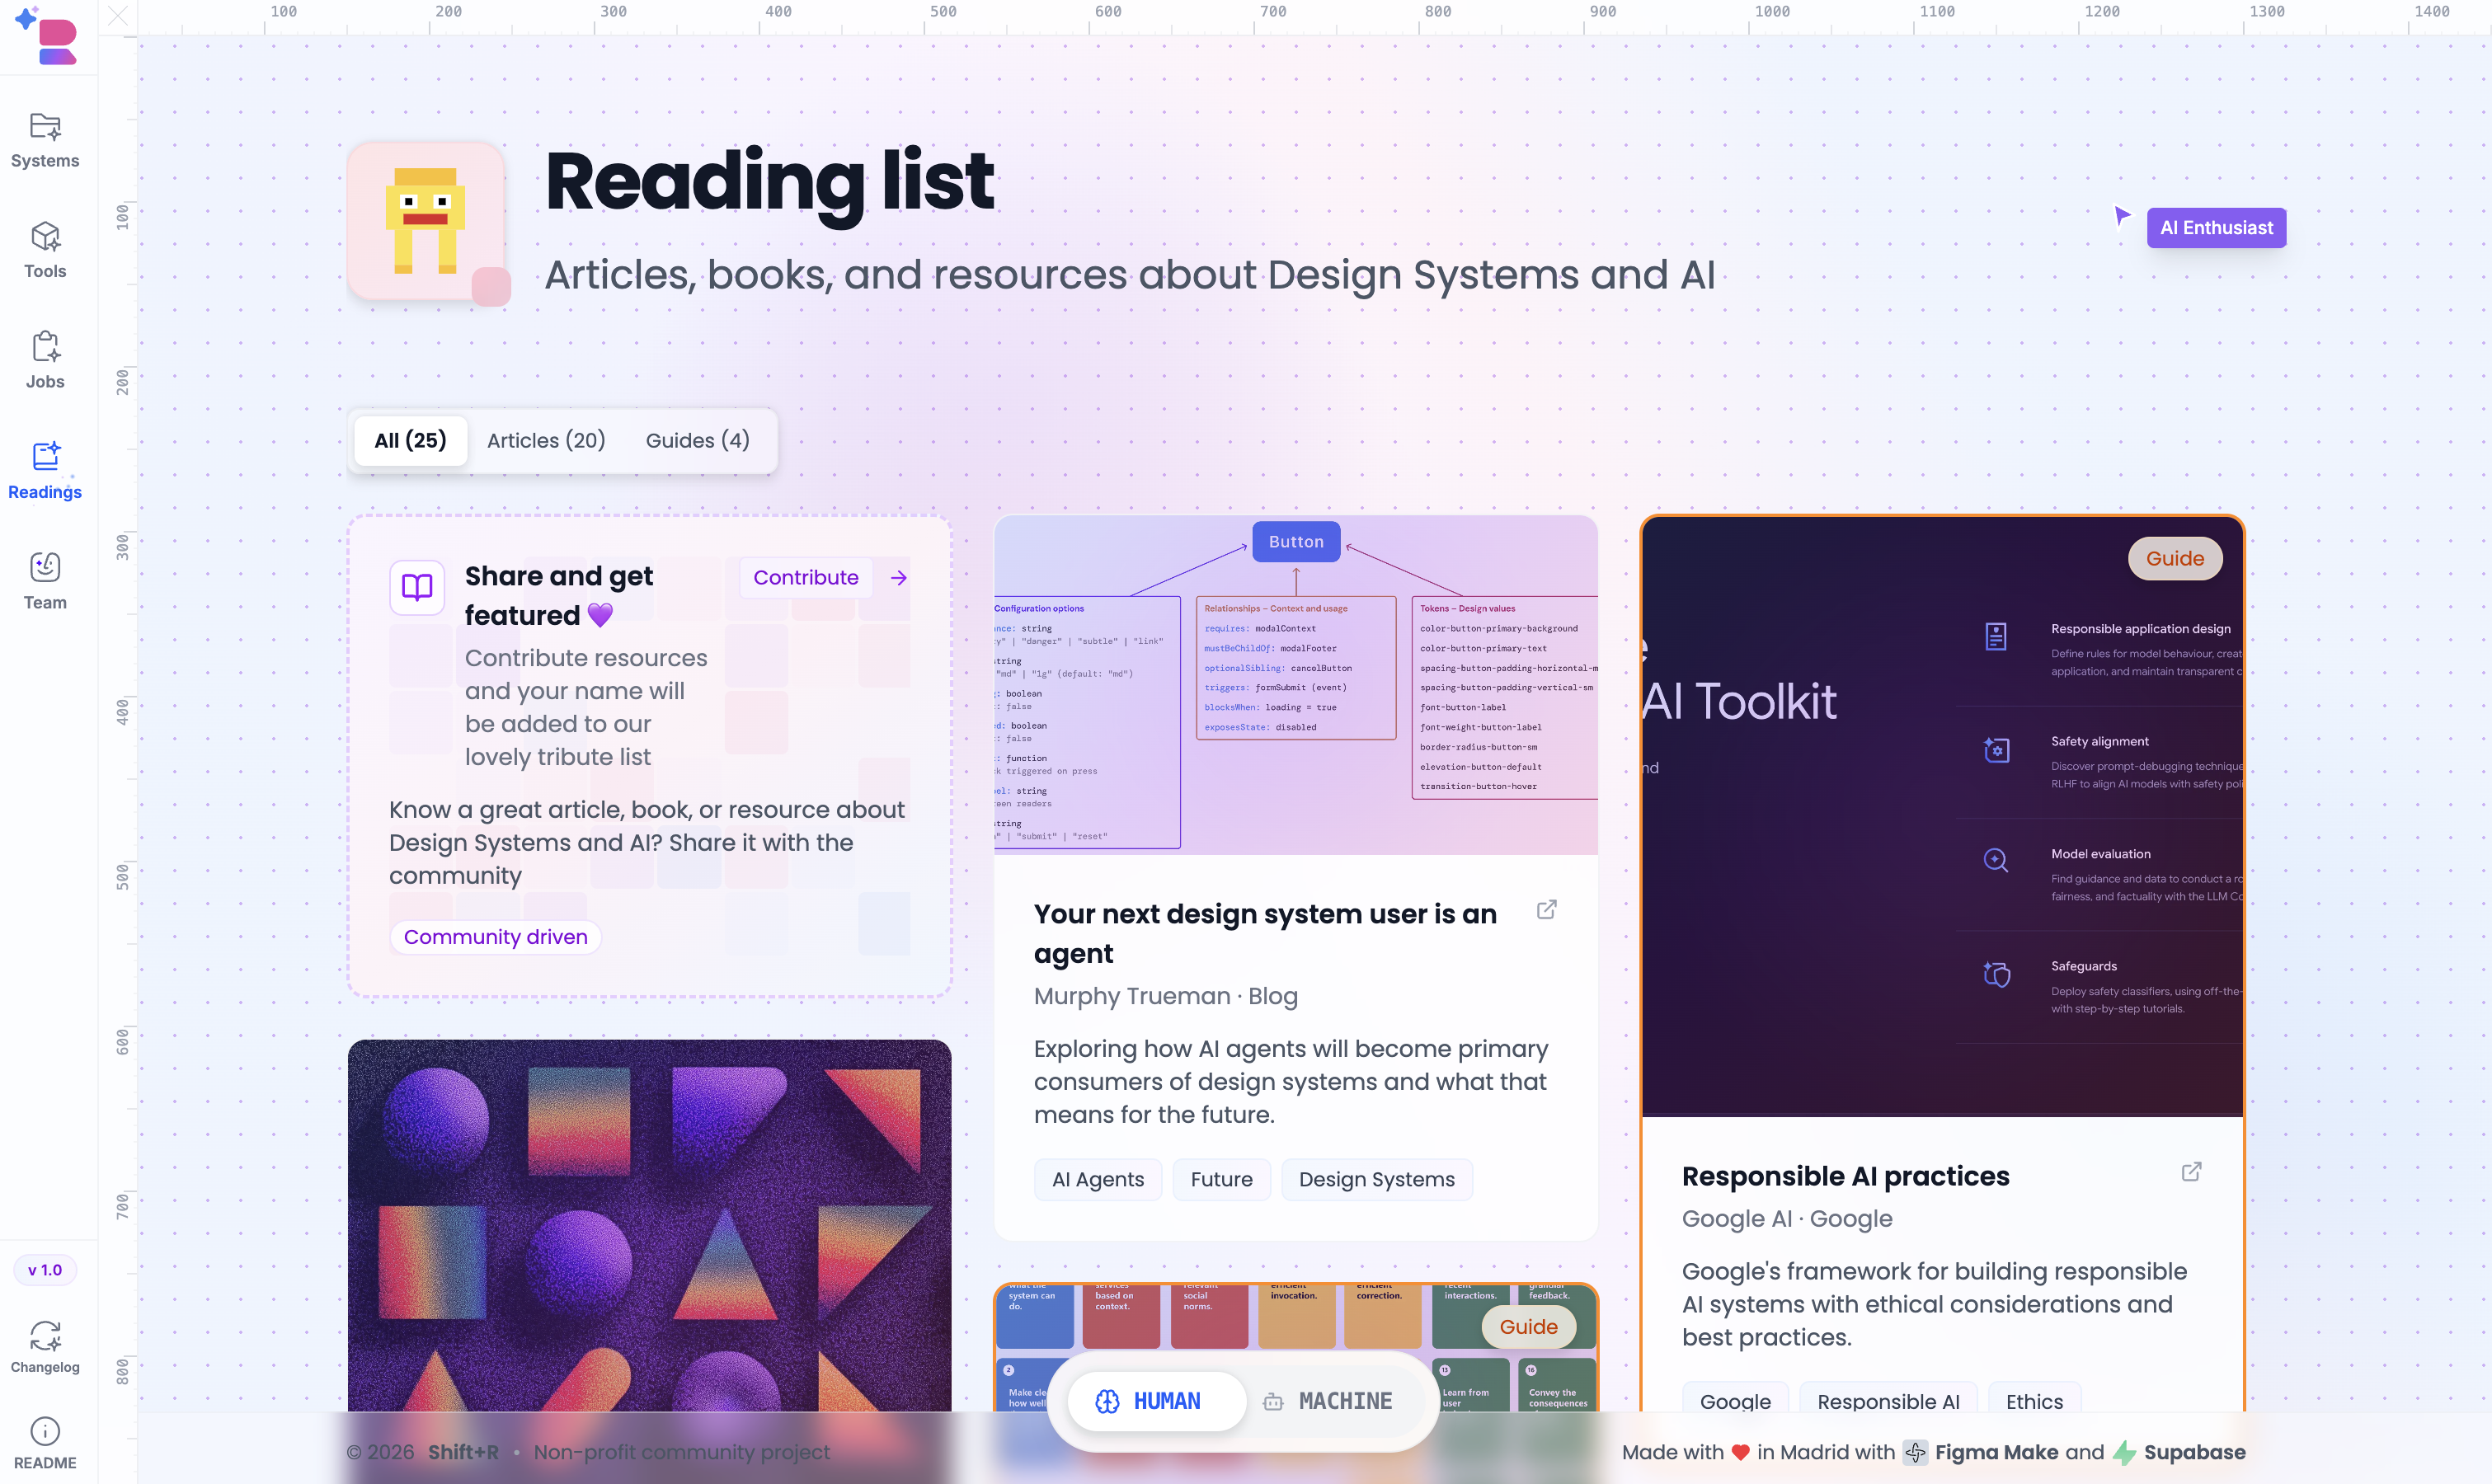
Task: Filter resources by the AI Agents tag
Action: tap(1097, 1179)
